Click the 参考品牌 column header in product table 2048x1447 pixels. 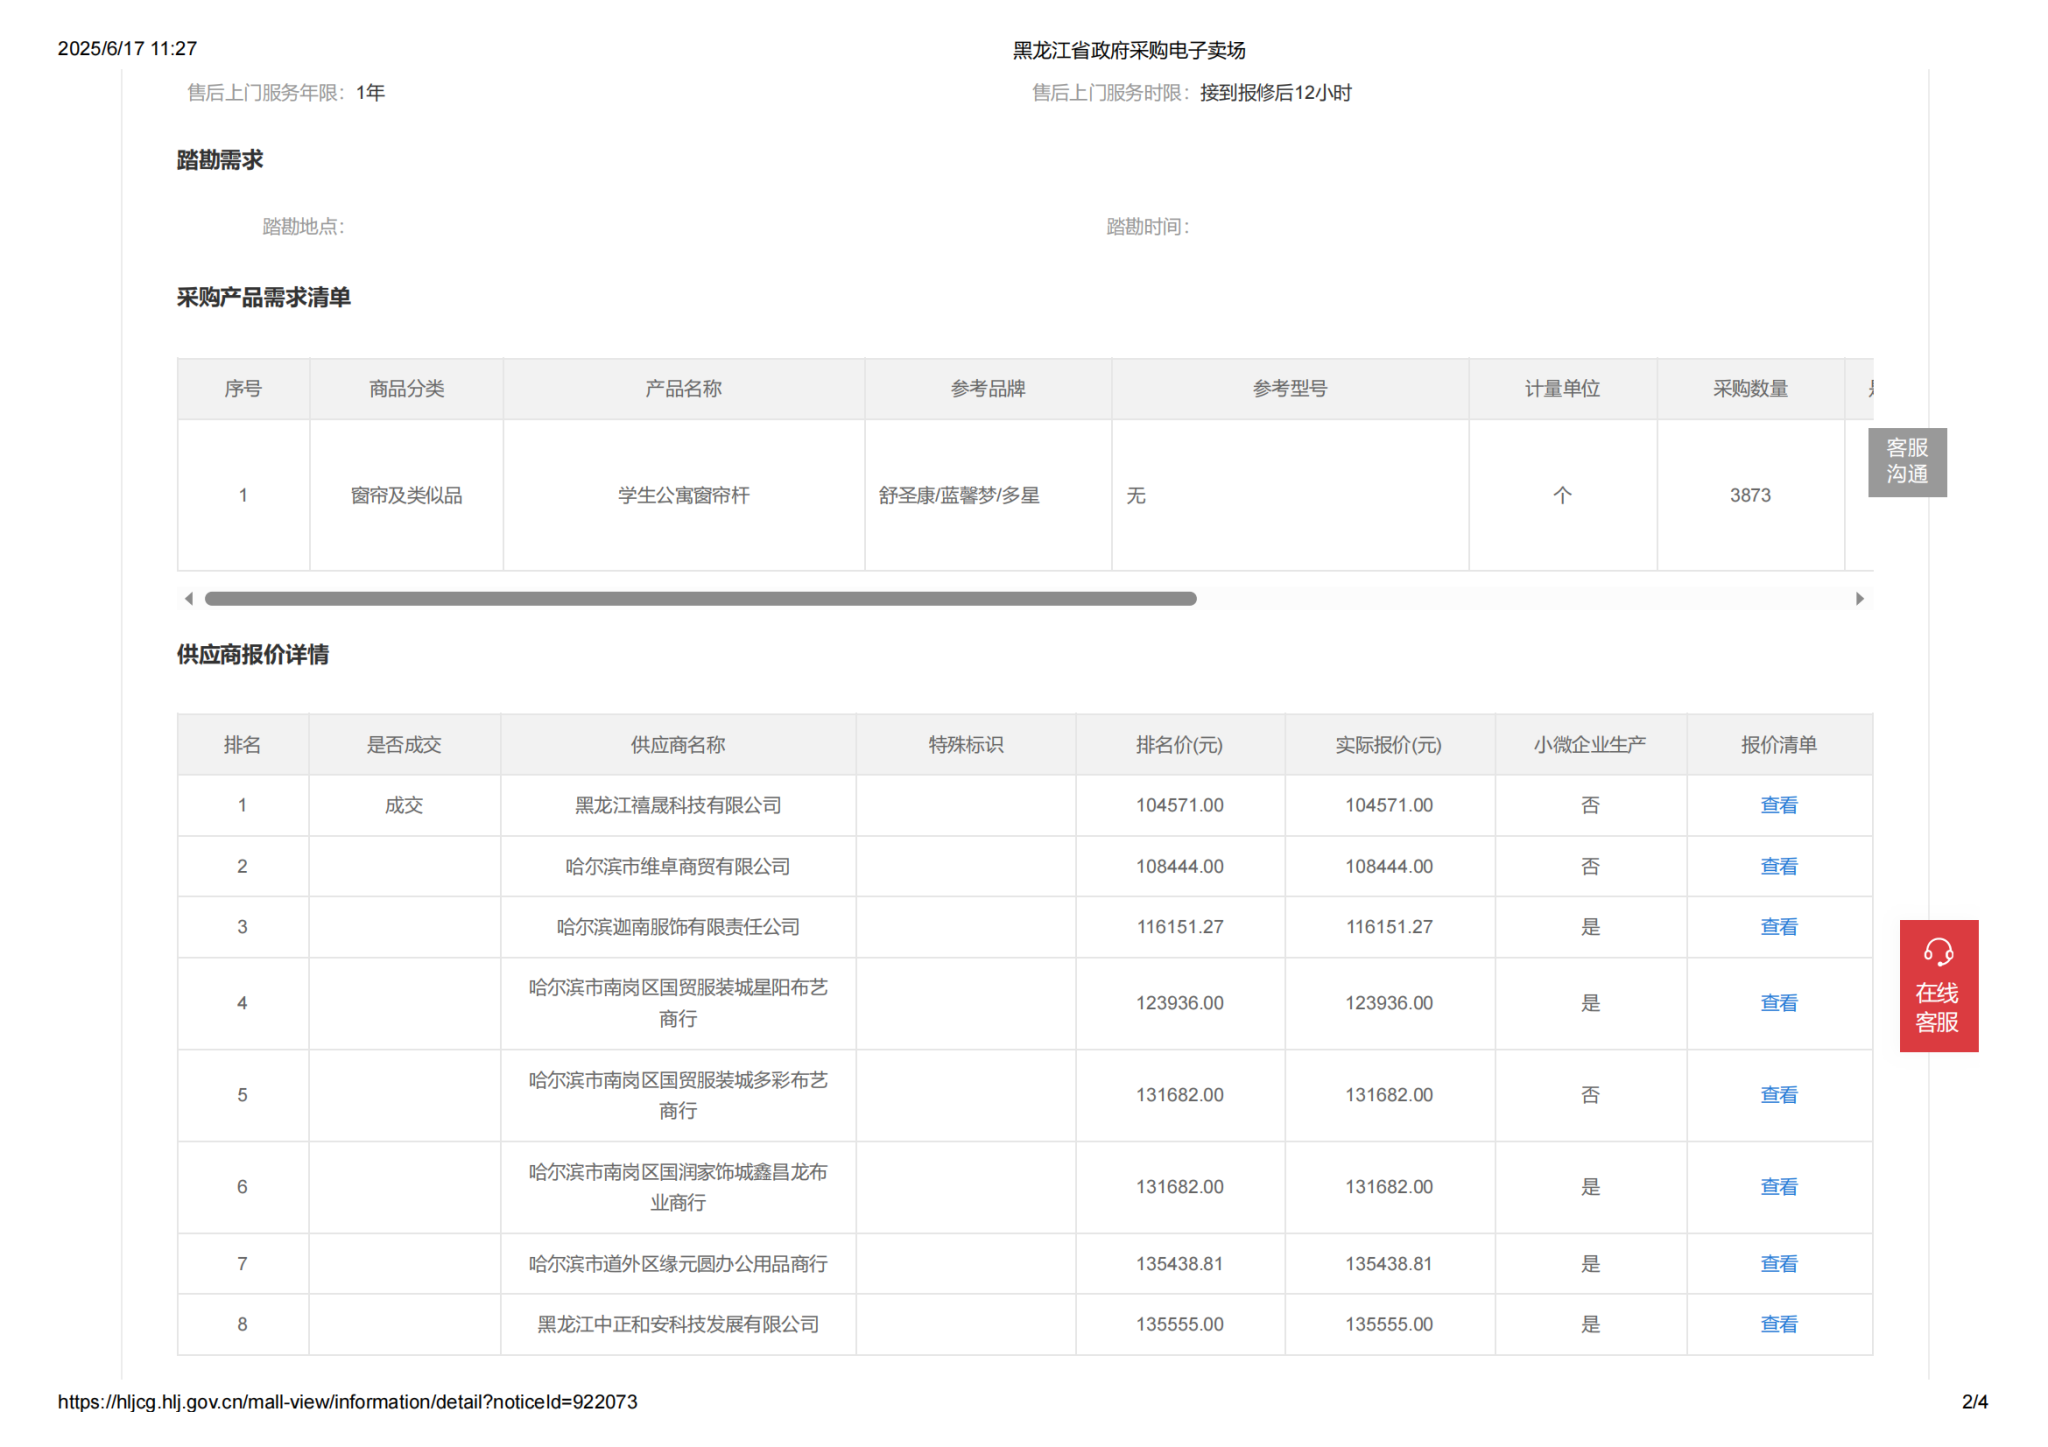(987, 389)
